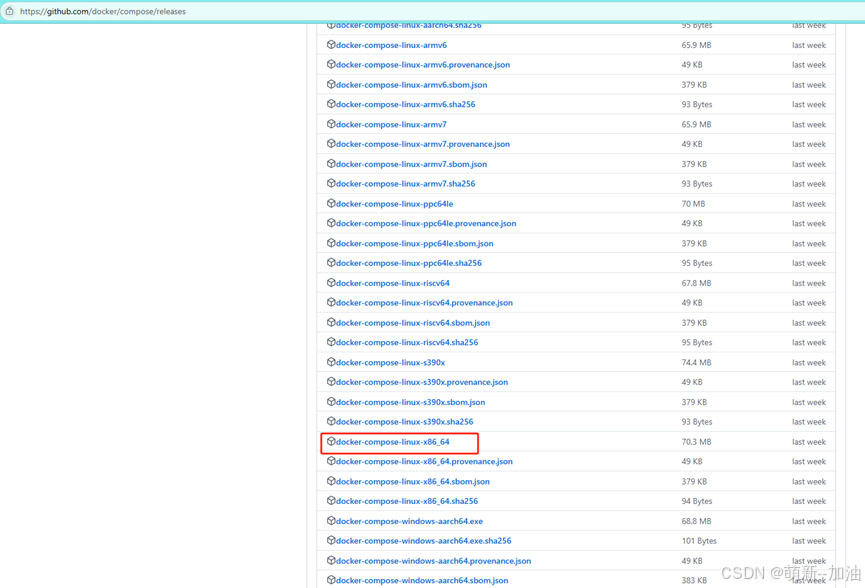Select the 70.3 MB size text

[696, 442]
